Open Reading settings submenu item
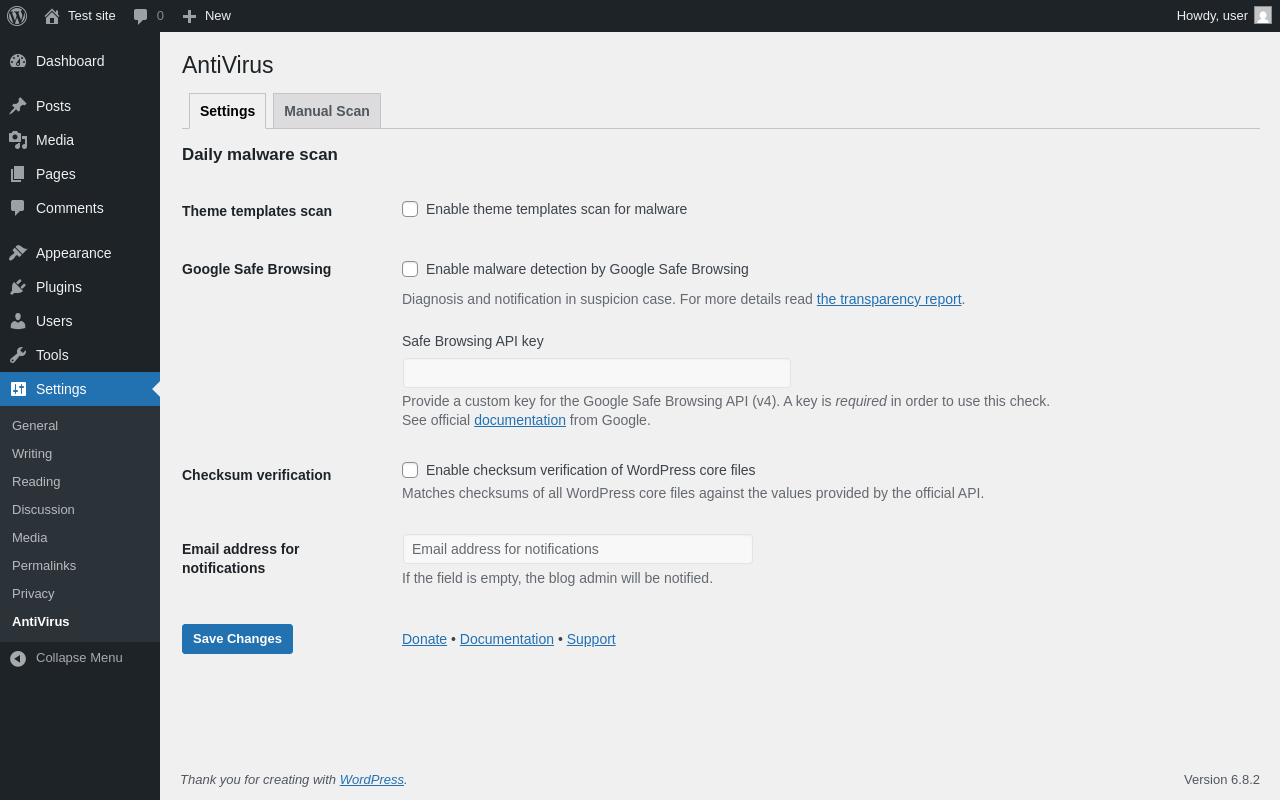 click(36, 482)
